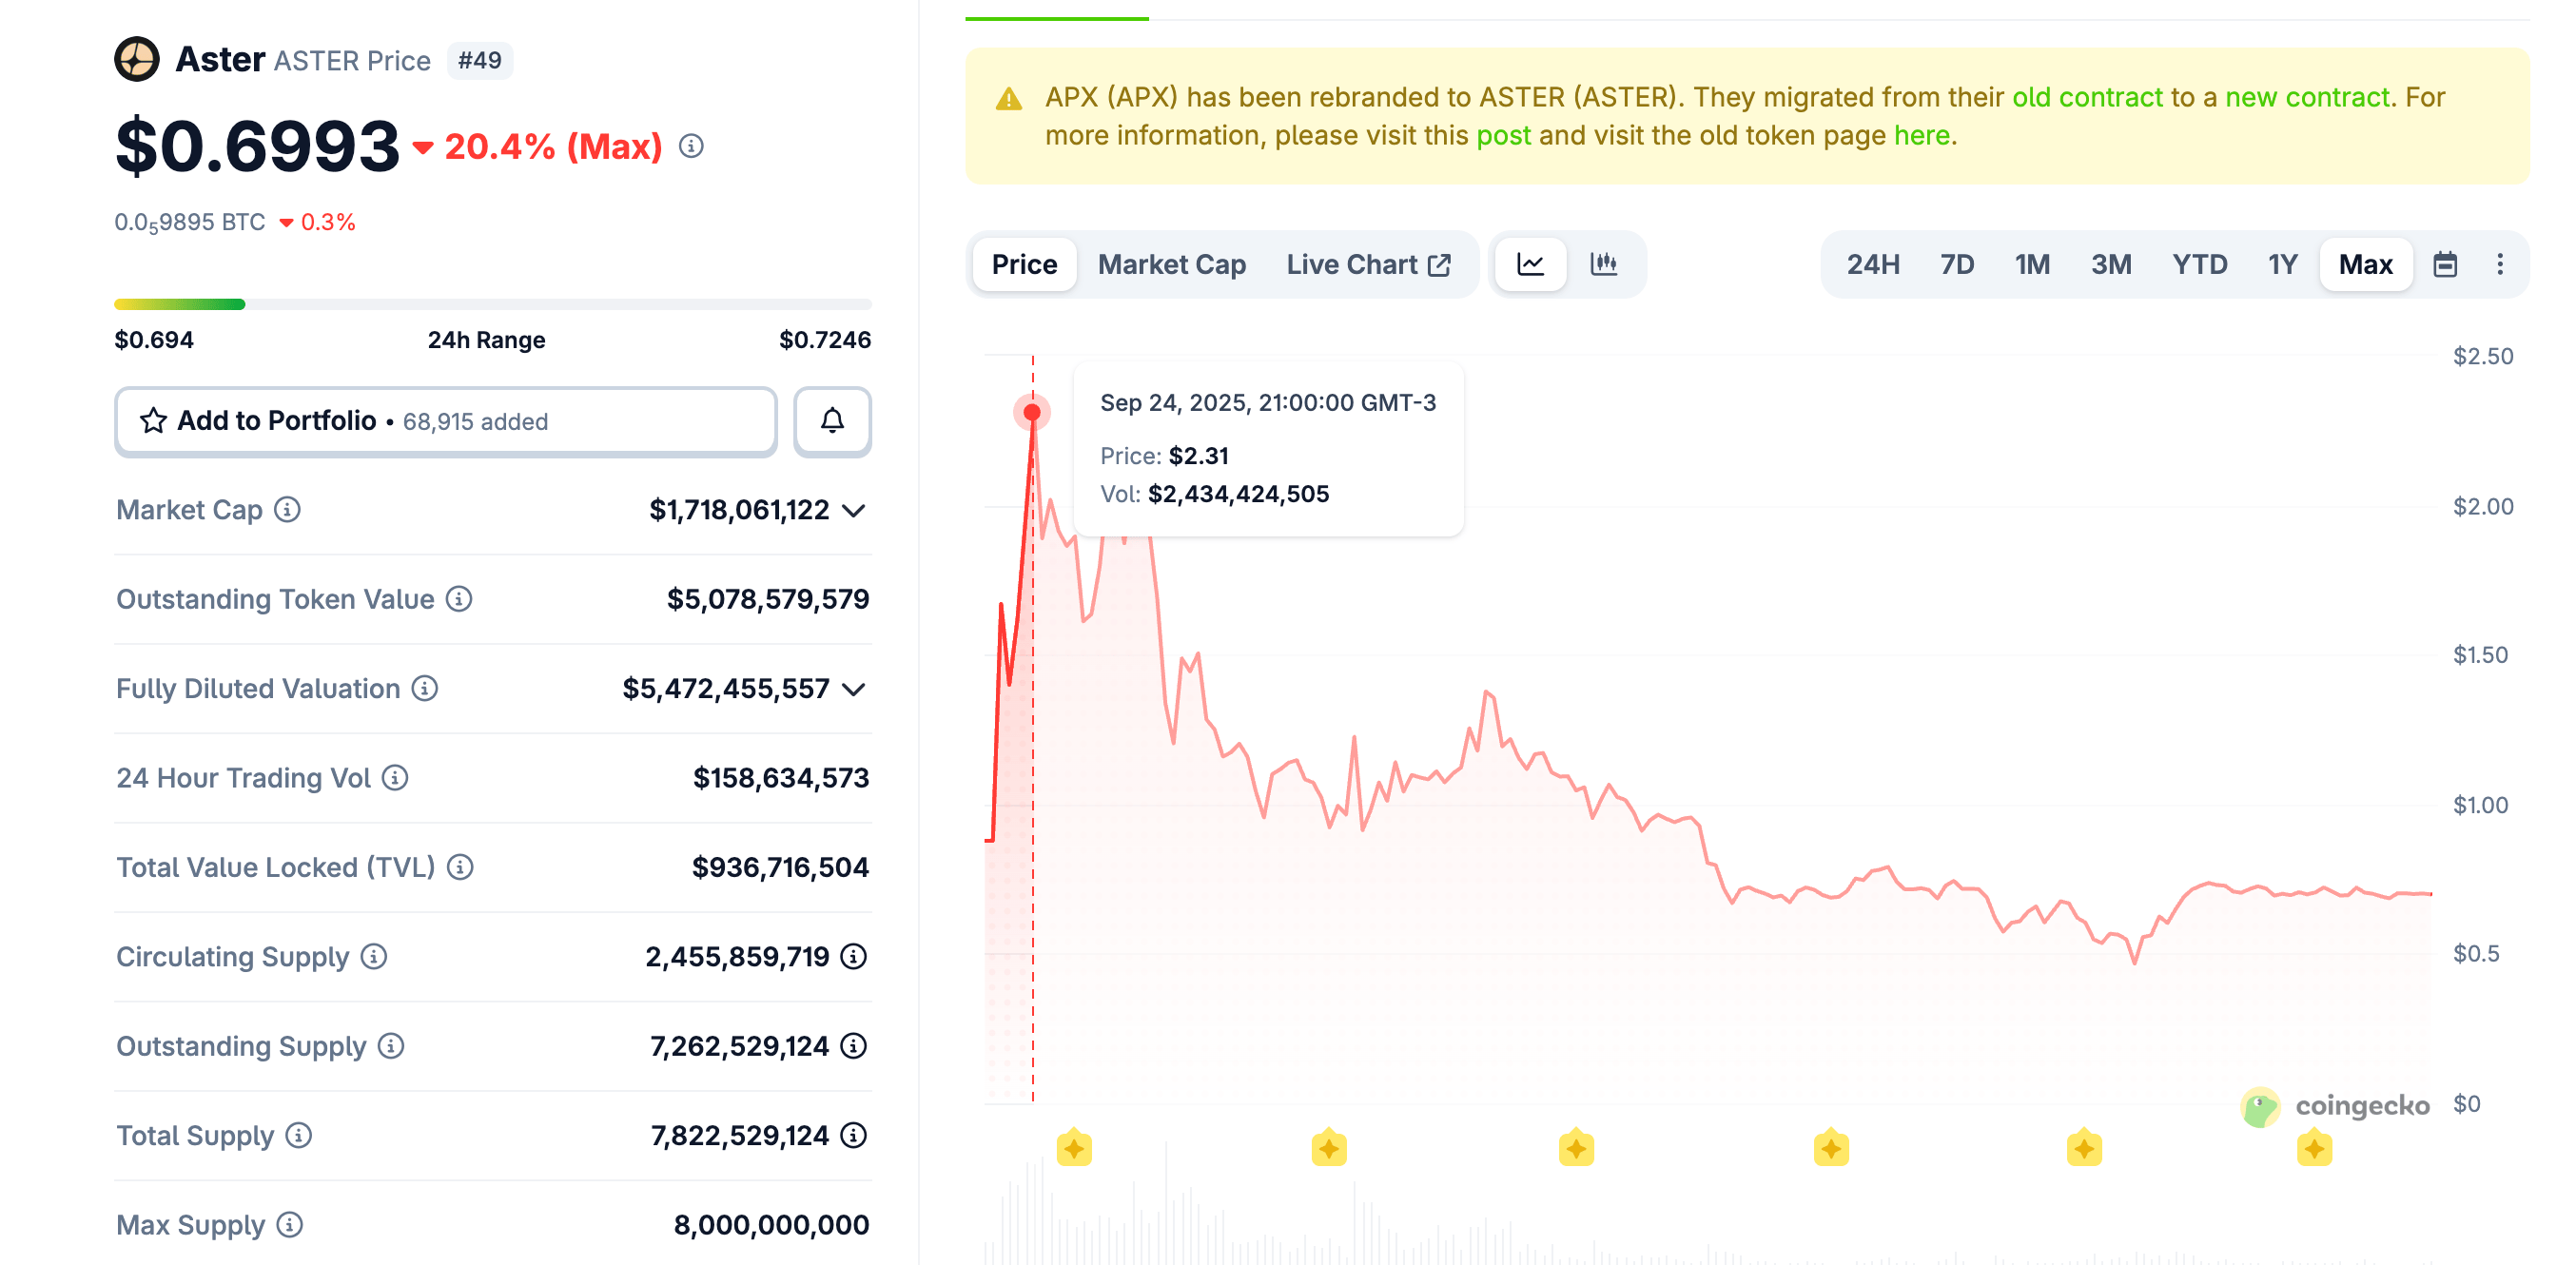Image resolution: width=2576 pixels, height=1265 pixels.
Task: Click the 24h Range progress bar
Action: [x=492, y=304]
